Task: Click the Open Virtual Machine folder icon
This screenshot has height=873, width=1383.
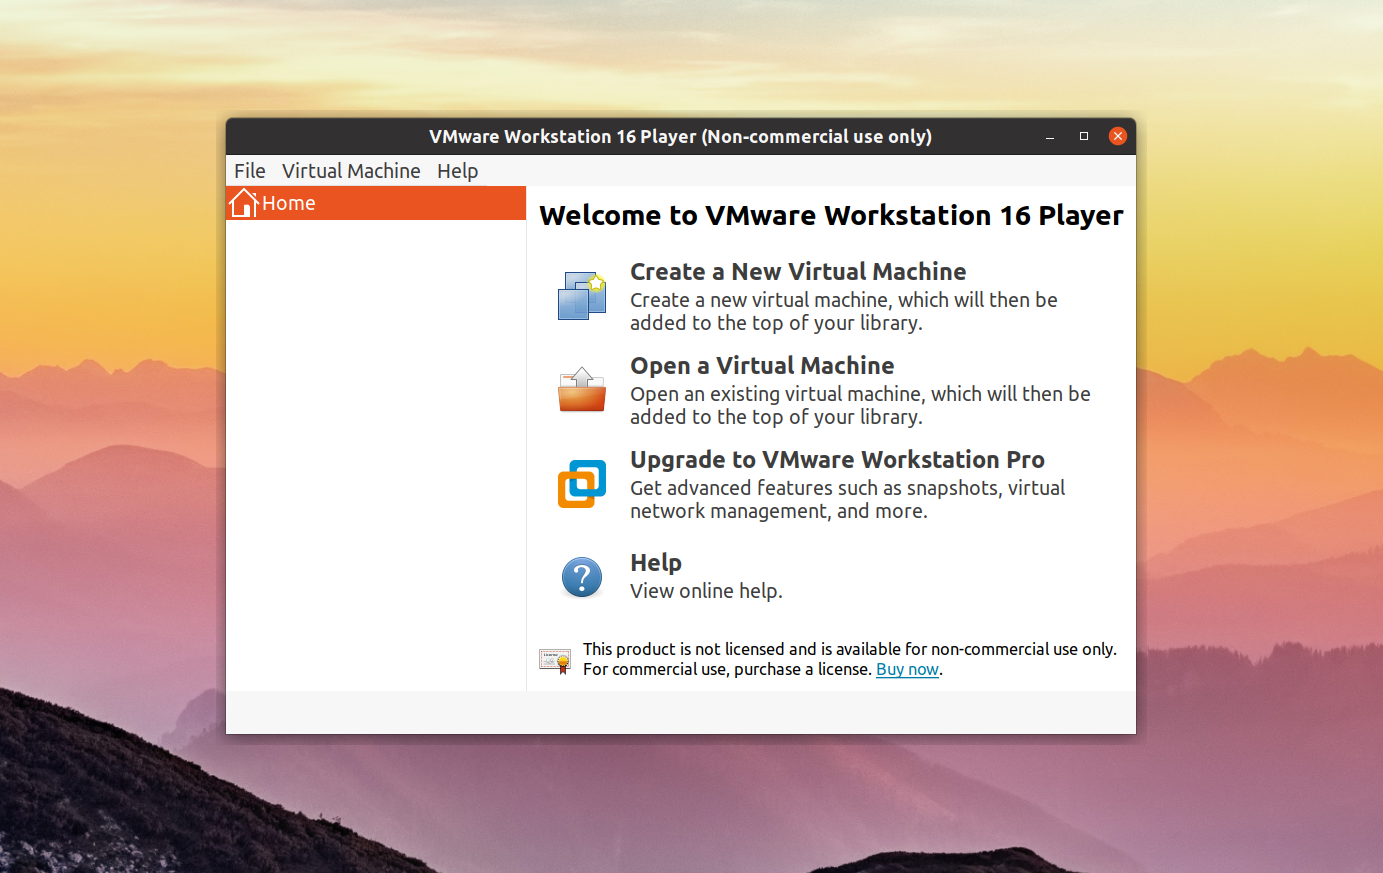Action: coord(582,390)
